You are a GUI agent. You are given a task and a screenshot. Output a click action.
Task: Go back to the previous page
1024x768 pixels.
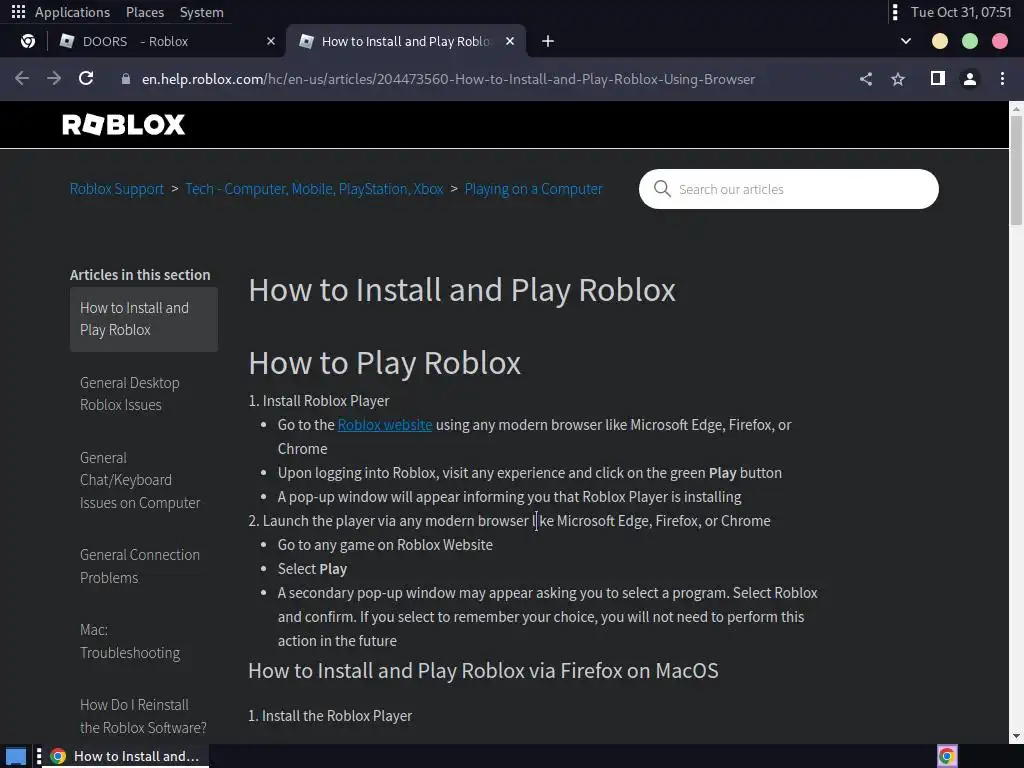[x=22, y=79]
